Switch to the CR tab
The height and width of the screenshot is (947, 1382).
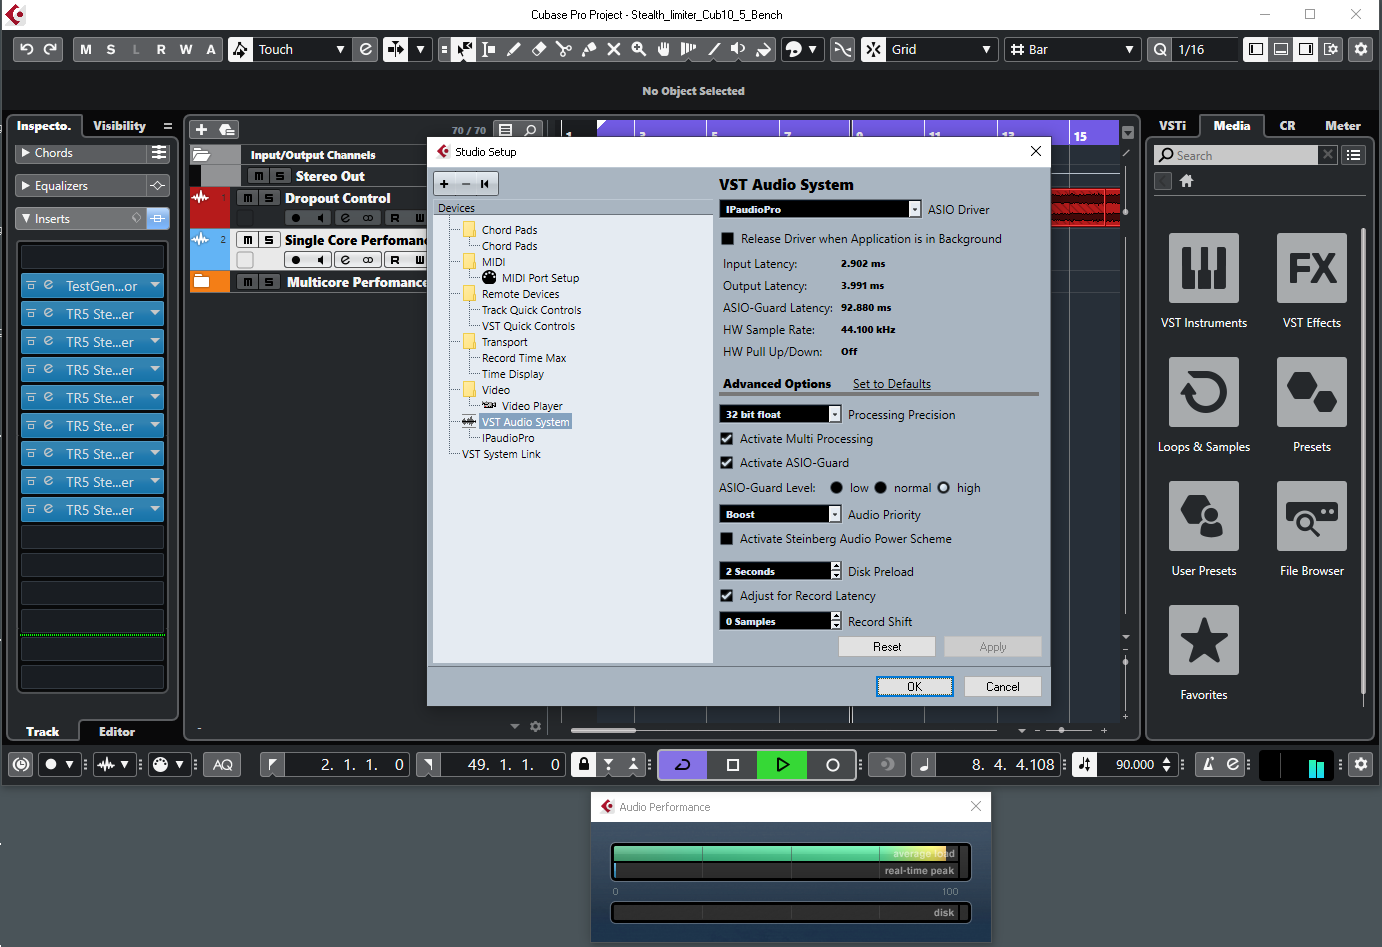point(1287,126)
